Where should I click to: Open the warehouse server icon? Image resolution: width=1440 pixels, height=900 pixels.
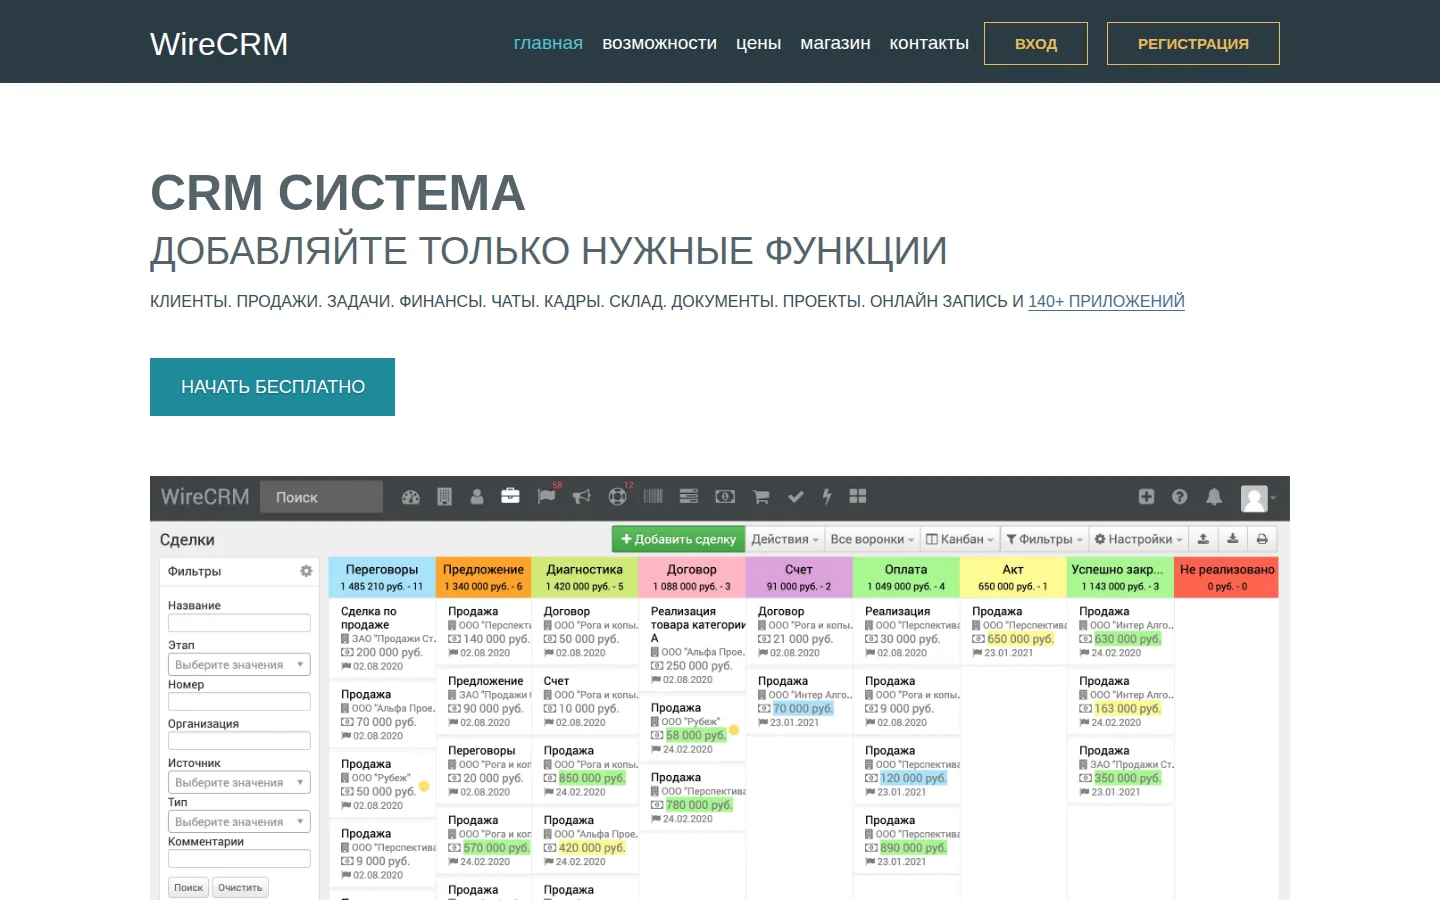click(x=689, y=496)
